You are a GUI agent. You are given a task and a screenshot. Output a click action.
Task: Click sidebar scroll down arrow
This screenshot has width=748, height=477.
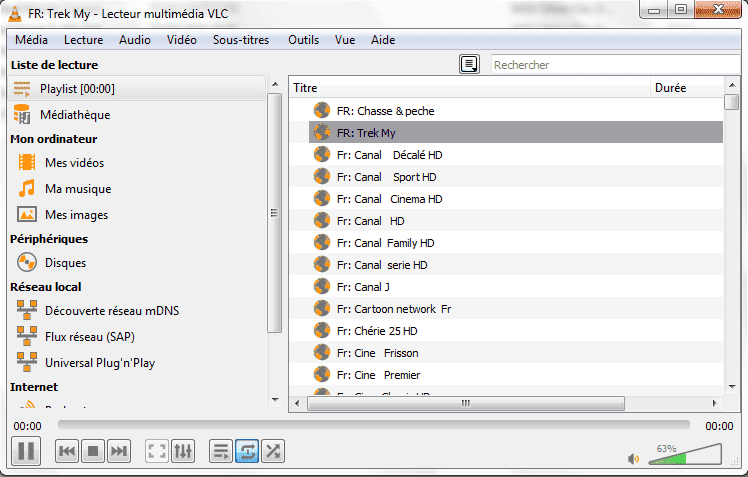point(275,400)
